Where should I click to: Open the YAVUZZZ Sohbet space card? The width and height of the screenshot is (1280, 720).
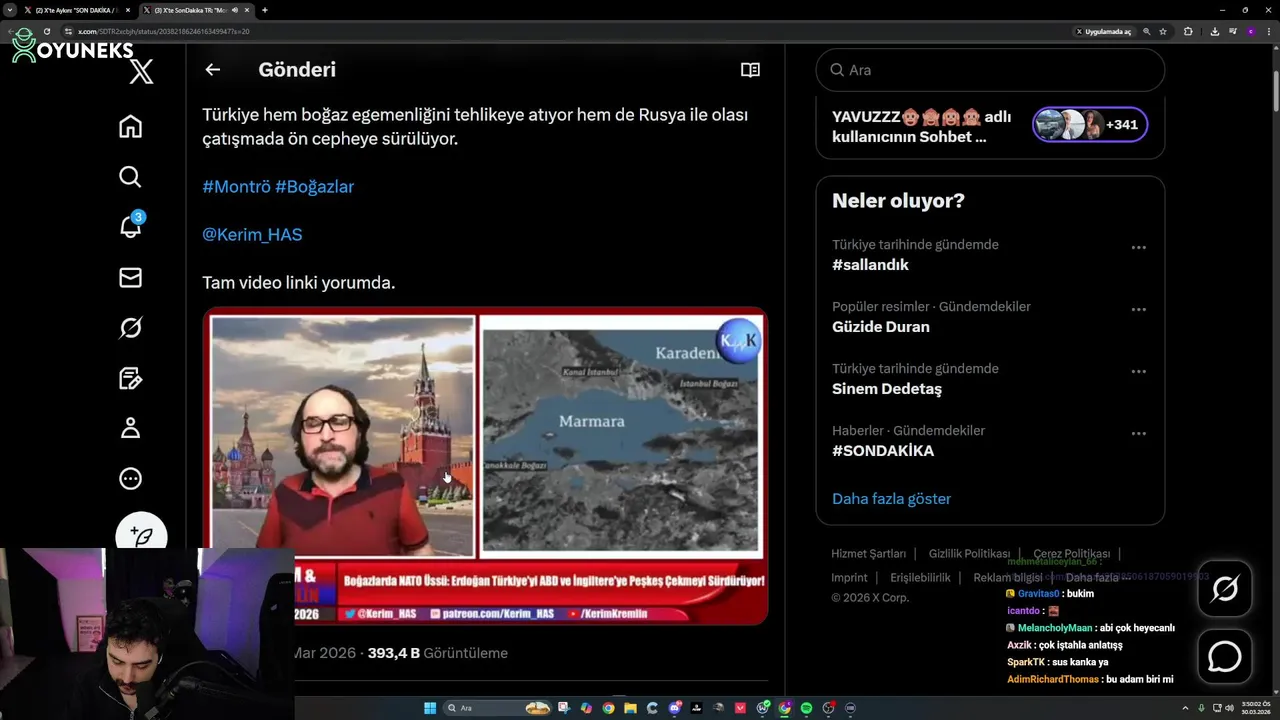click(990, 127)
